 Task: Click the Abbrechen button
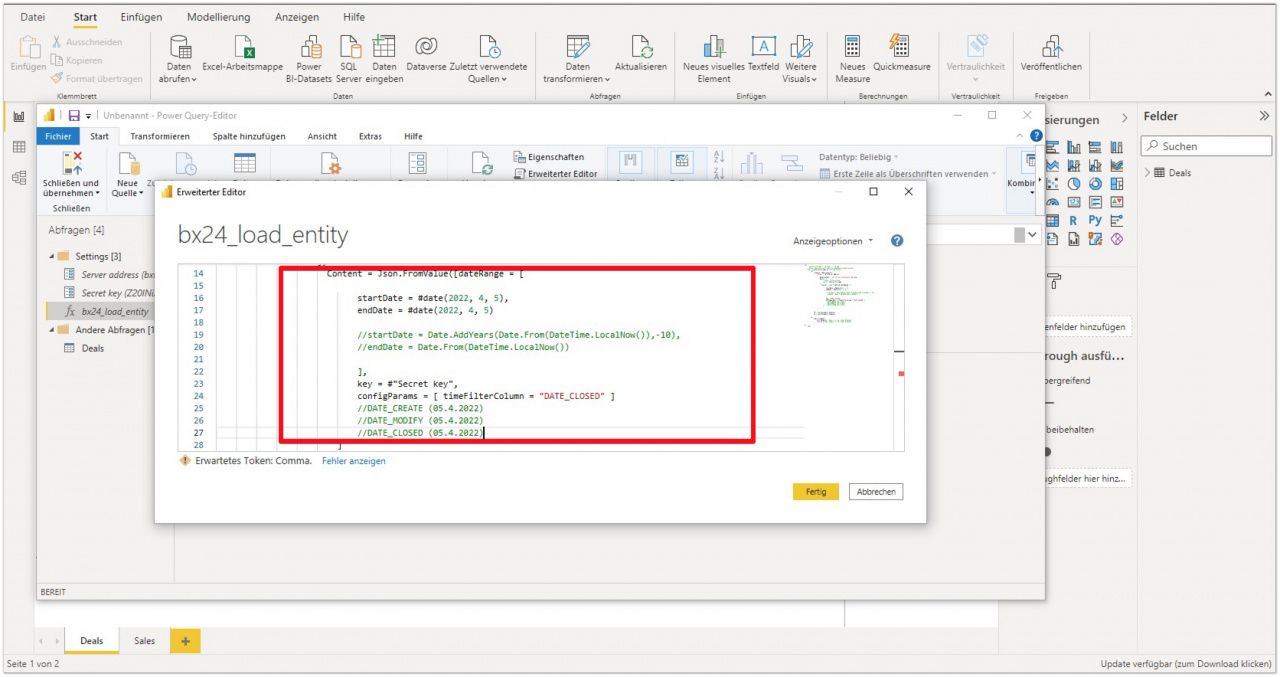[x=876, y=492]
